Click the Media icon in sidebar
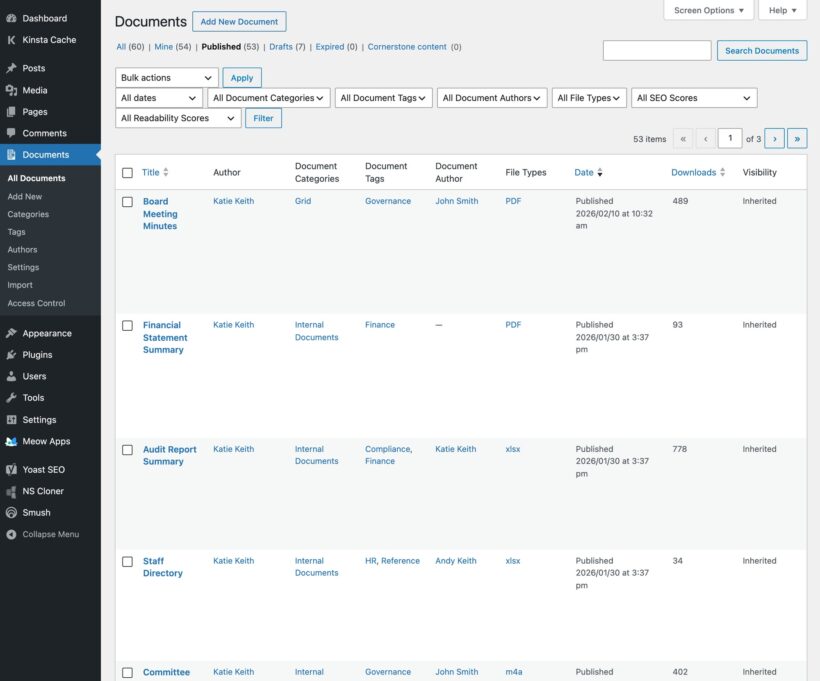Screen dimensions: 820x681 11,90
